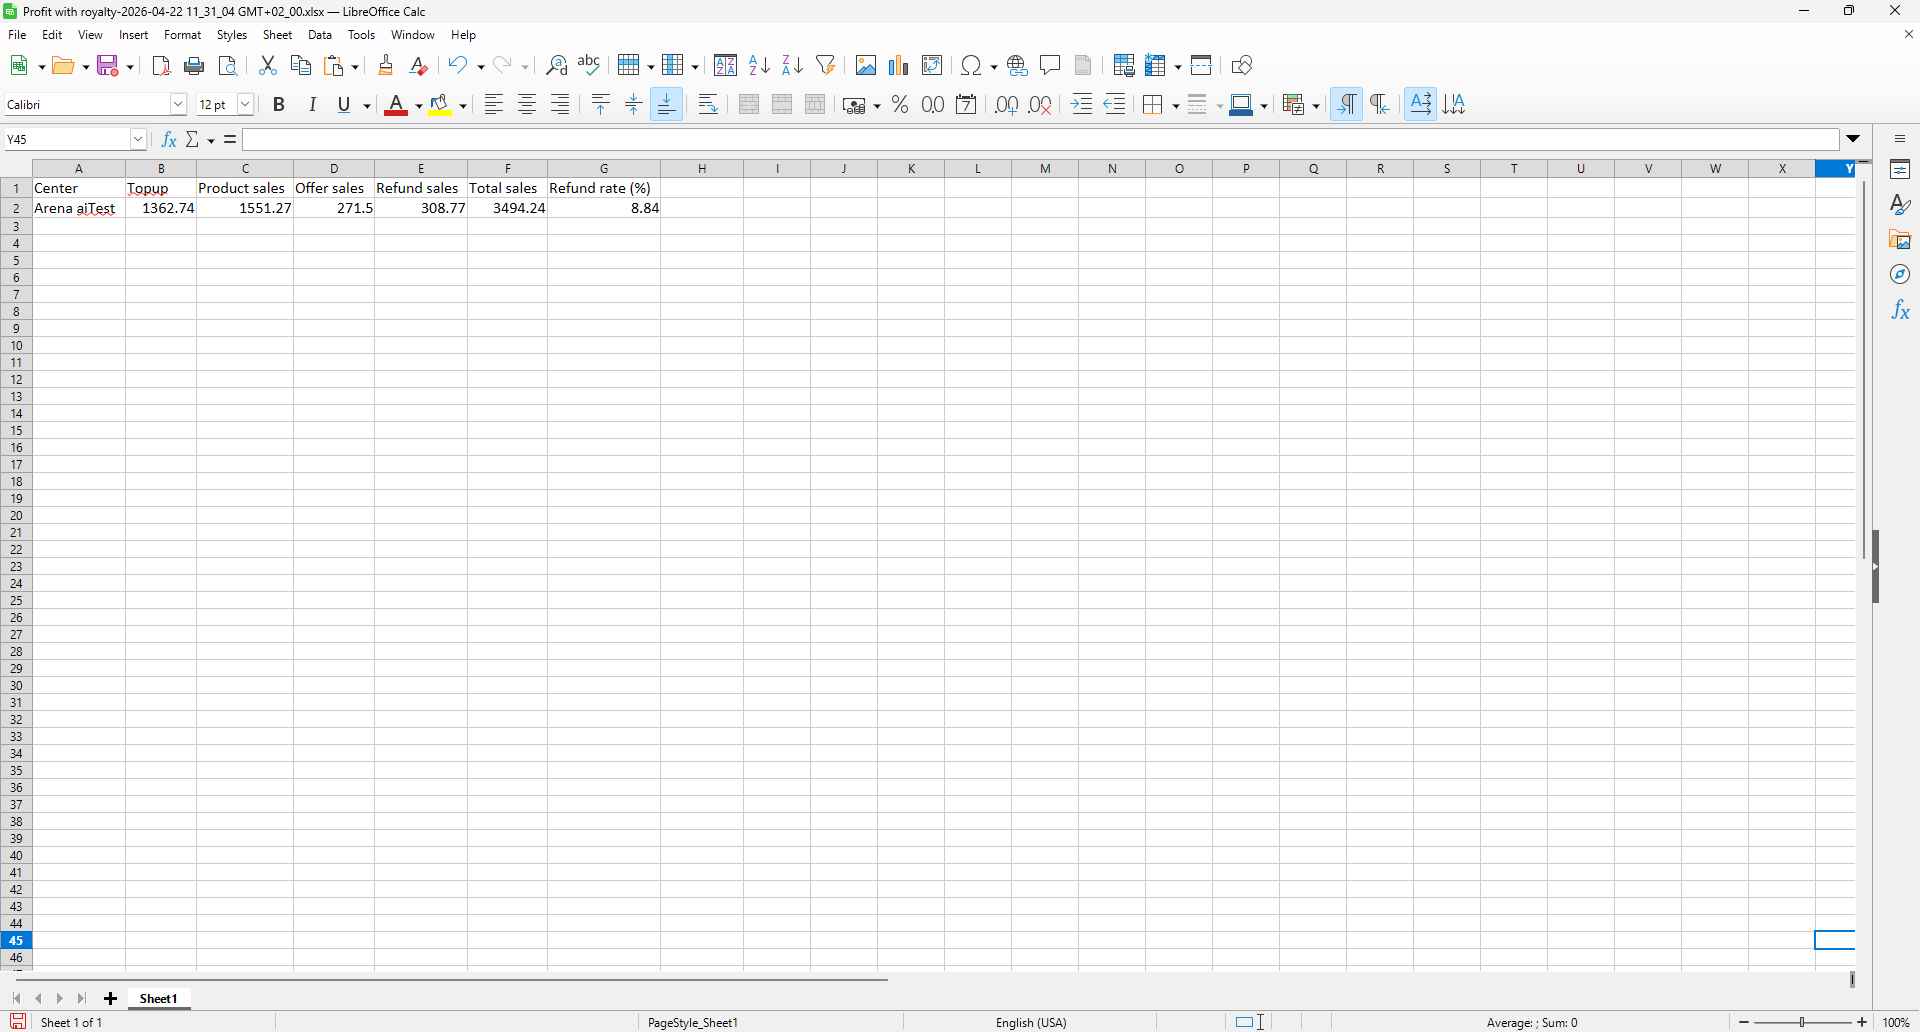Open the Data menu
This screenshot has height=1032, width=1920.
(320, 35)
